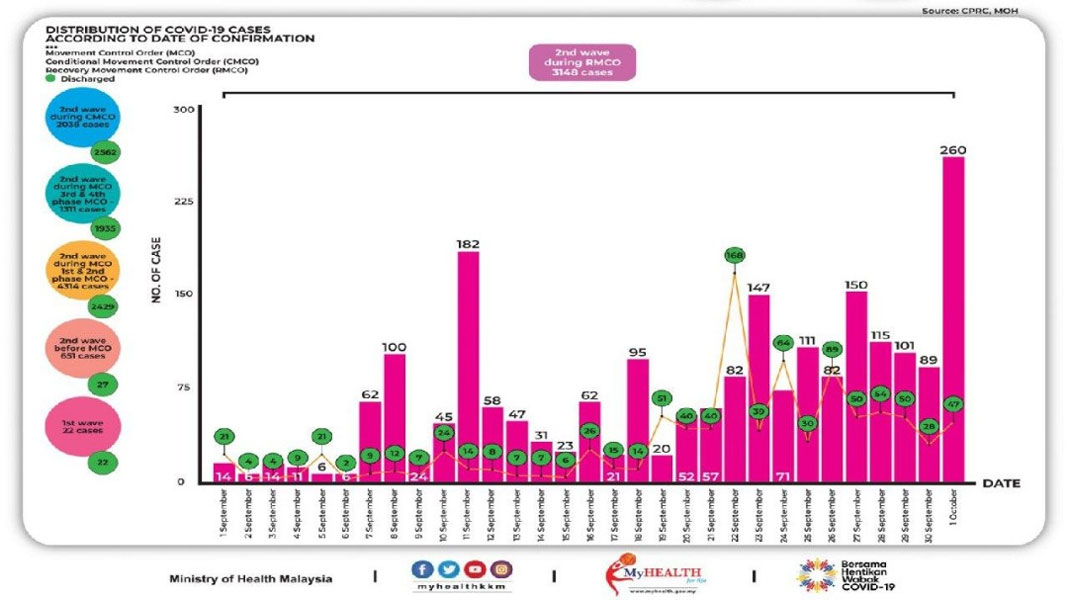Open the YouTube icon

tap(475, 569)
